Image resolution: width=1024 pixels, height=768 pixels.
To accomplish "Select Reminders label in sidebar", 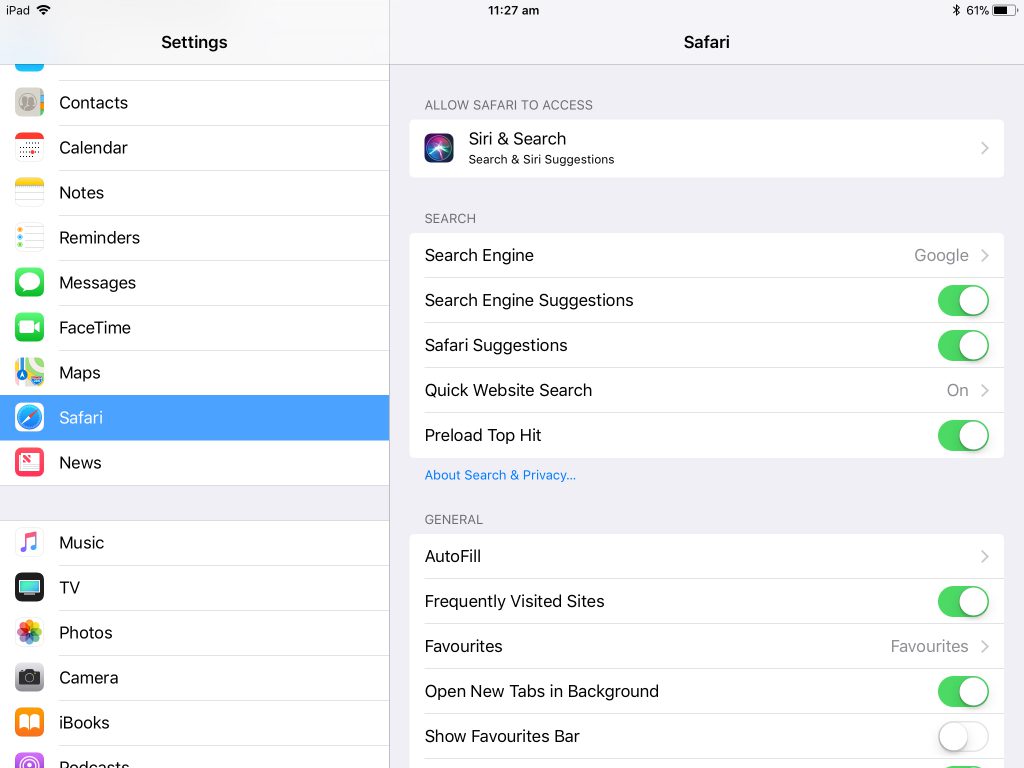I will (x=99, y=238).
